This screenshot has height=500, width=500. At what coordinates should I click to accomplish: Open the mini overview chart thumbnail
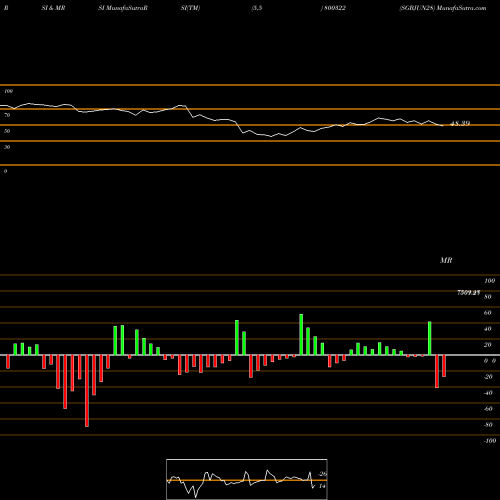click(x=247, y=479)
